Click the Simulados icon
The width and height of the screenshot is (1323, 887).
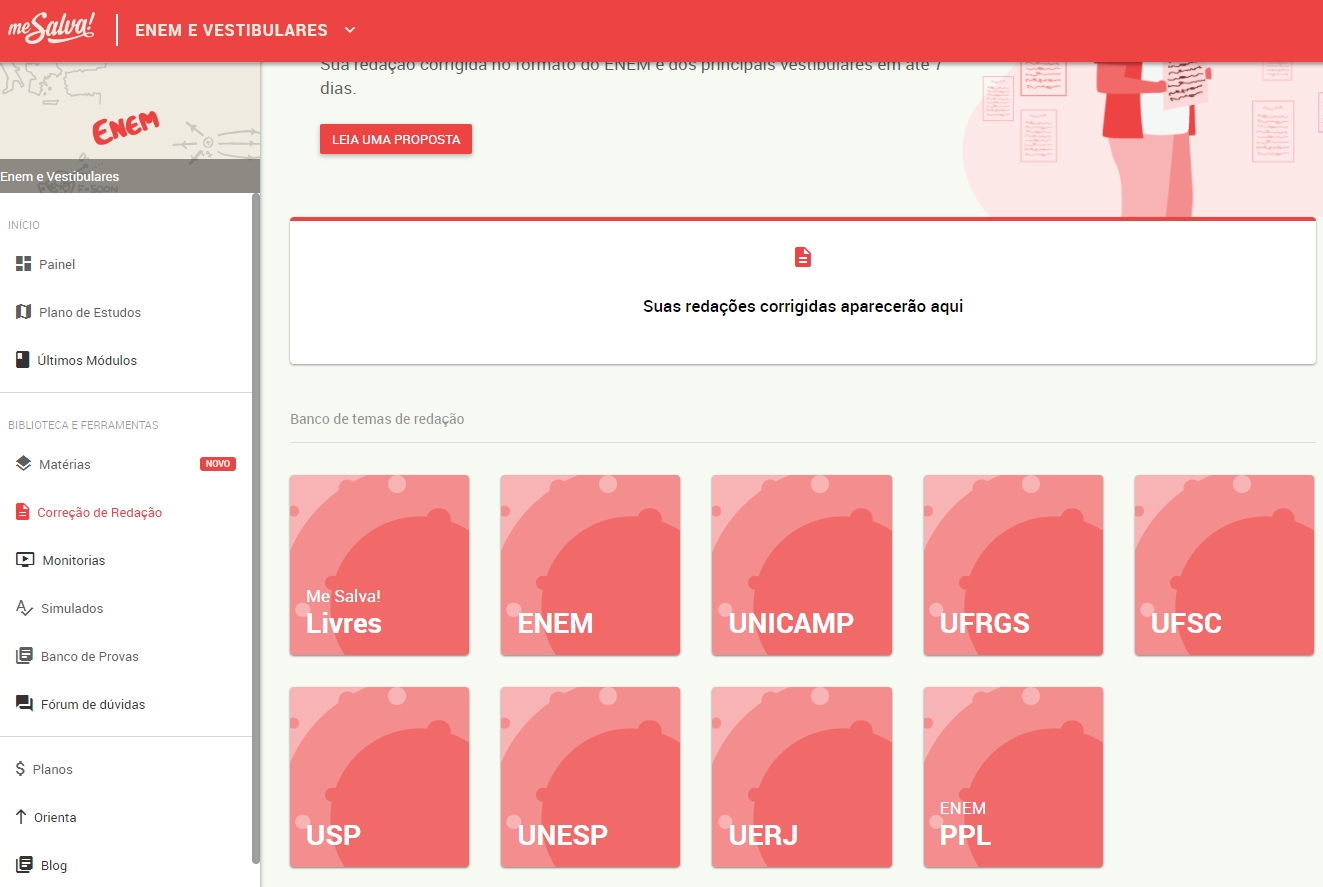point(25,608)
